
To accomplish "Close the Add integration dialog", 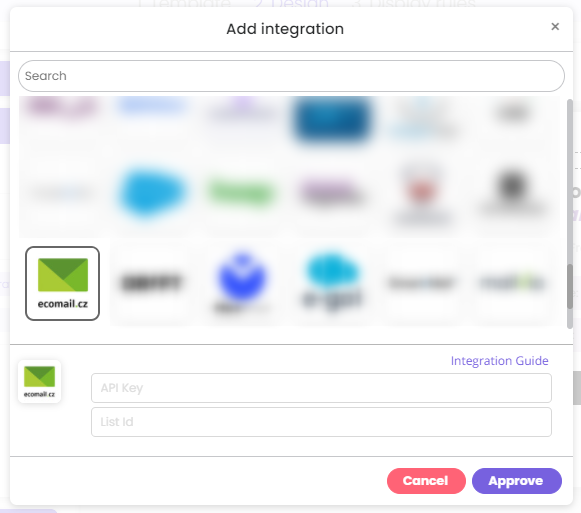I will point(555,27).
